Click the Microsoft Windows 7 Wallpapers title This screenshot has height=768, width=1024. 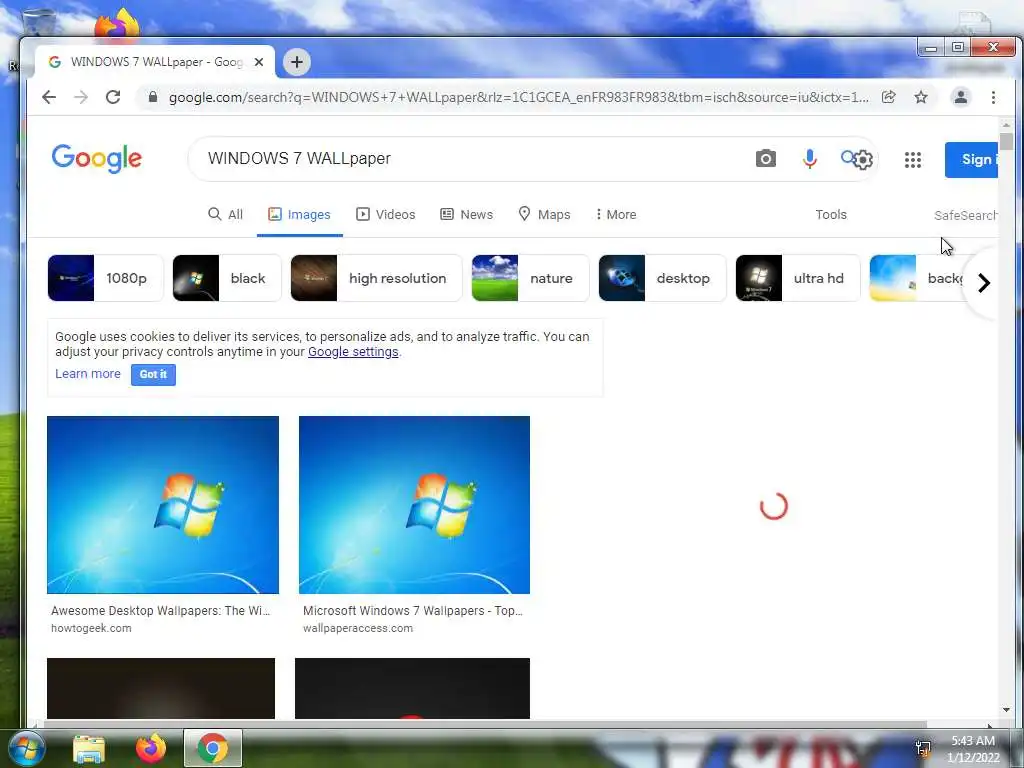click(413, 611)
